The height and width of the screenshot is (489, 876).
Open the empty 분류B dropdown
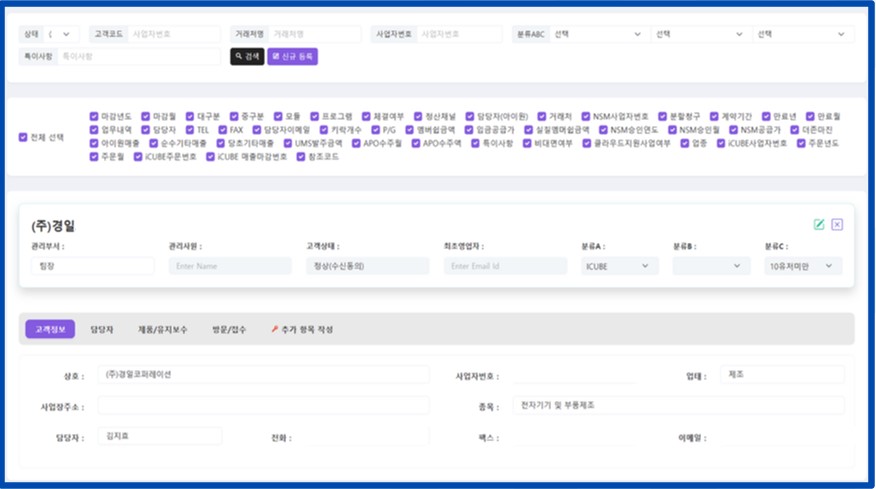(711, 266)
